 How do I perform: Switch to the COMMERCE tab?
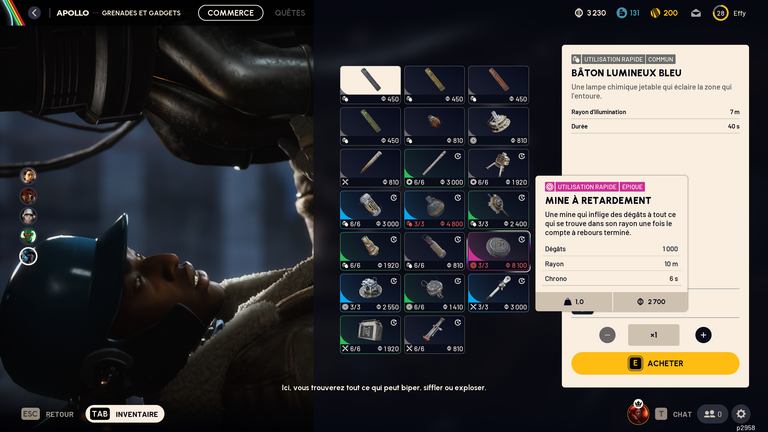tap(231, 13)
